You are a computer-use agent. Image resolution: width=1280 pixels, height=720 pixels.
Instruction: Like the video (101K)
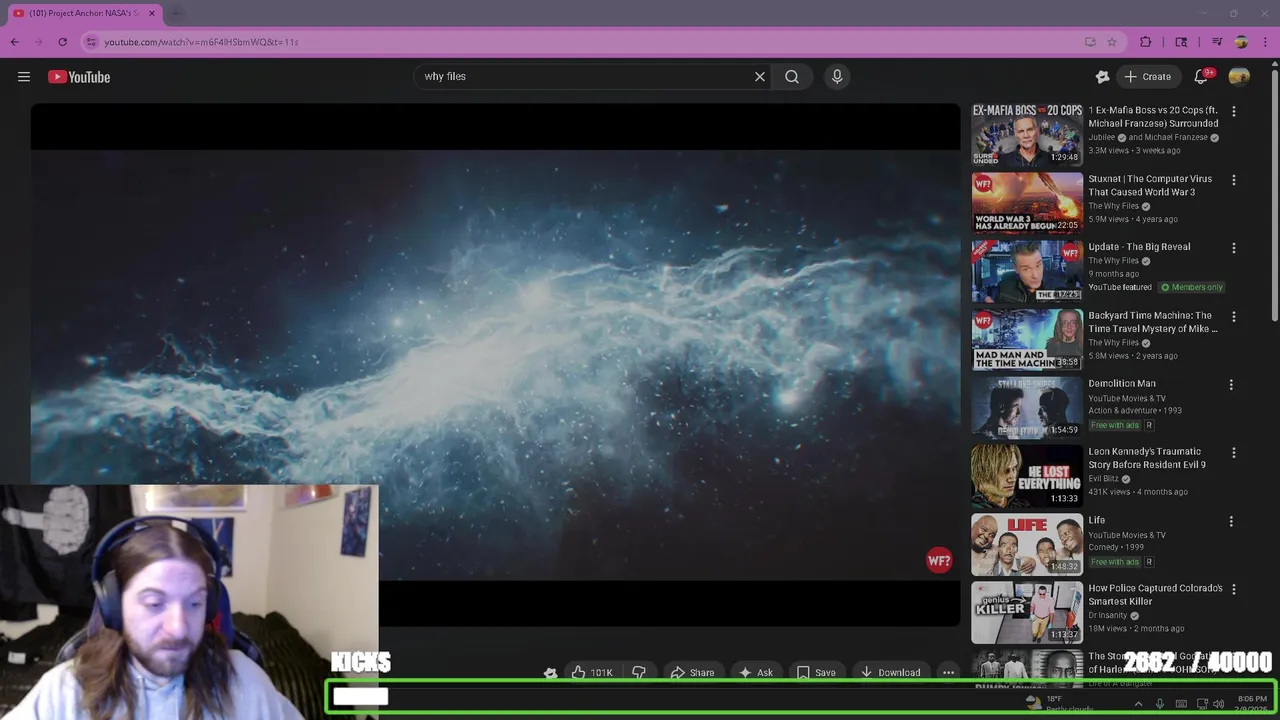click(592, 672)
